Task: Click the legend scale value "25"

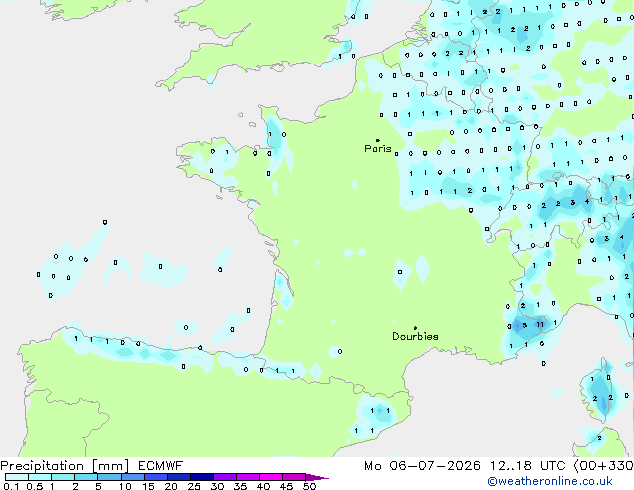Action: (194, 486)
